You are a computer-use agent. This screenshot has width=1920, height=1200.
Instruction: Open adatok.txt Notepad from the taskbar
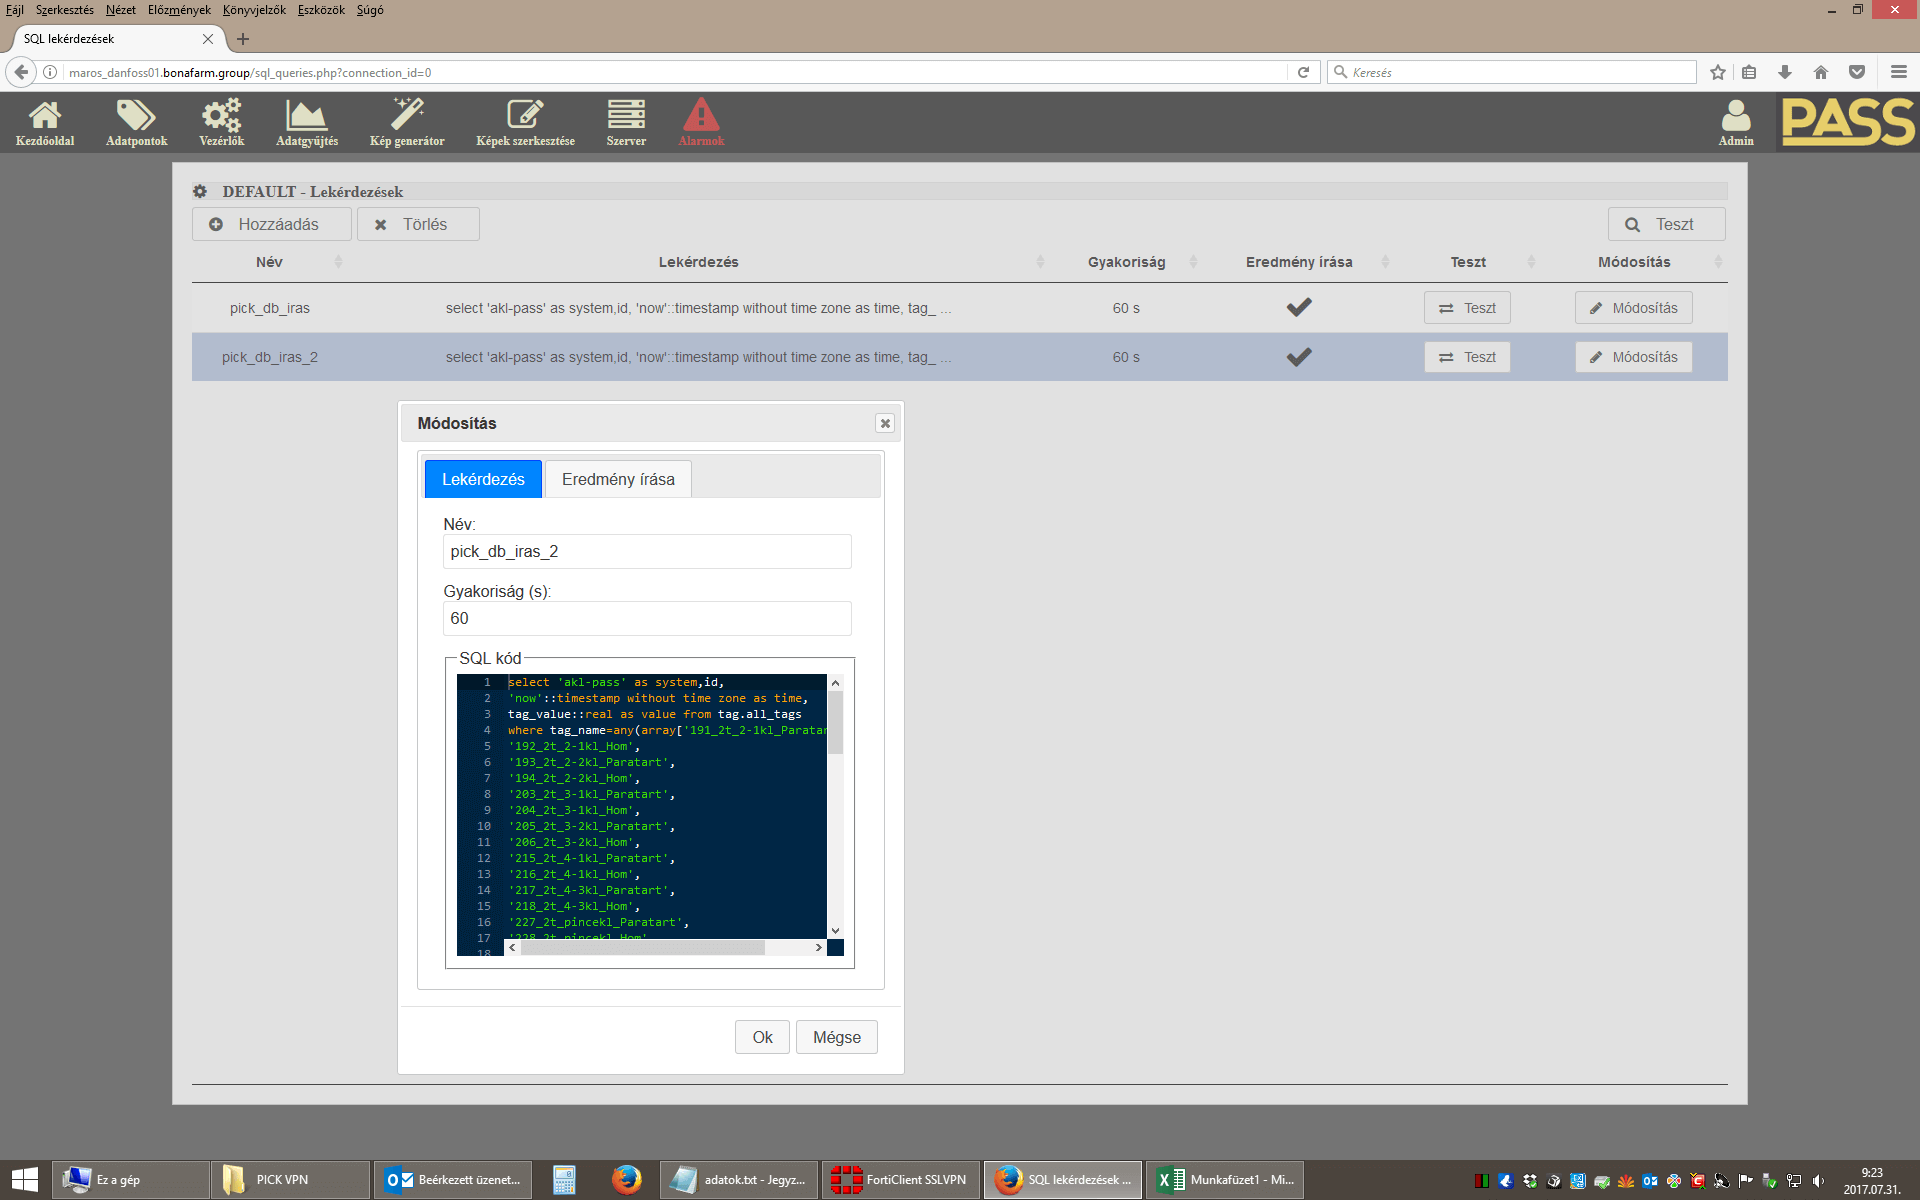pos(738,1180)
